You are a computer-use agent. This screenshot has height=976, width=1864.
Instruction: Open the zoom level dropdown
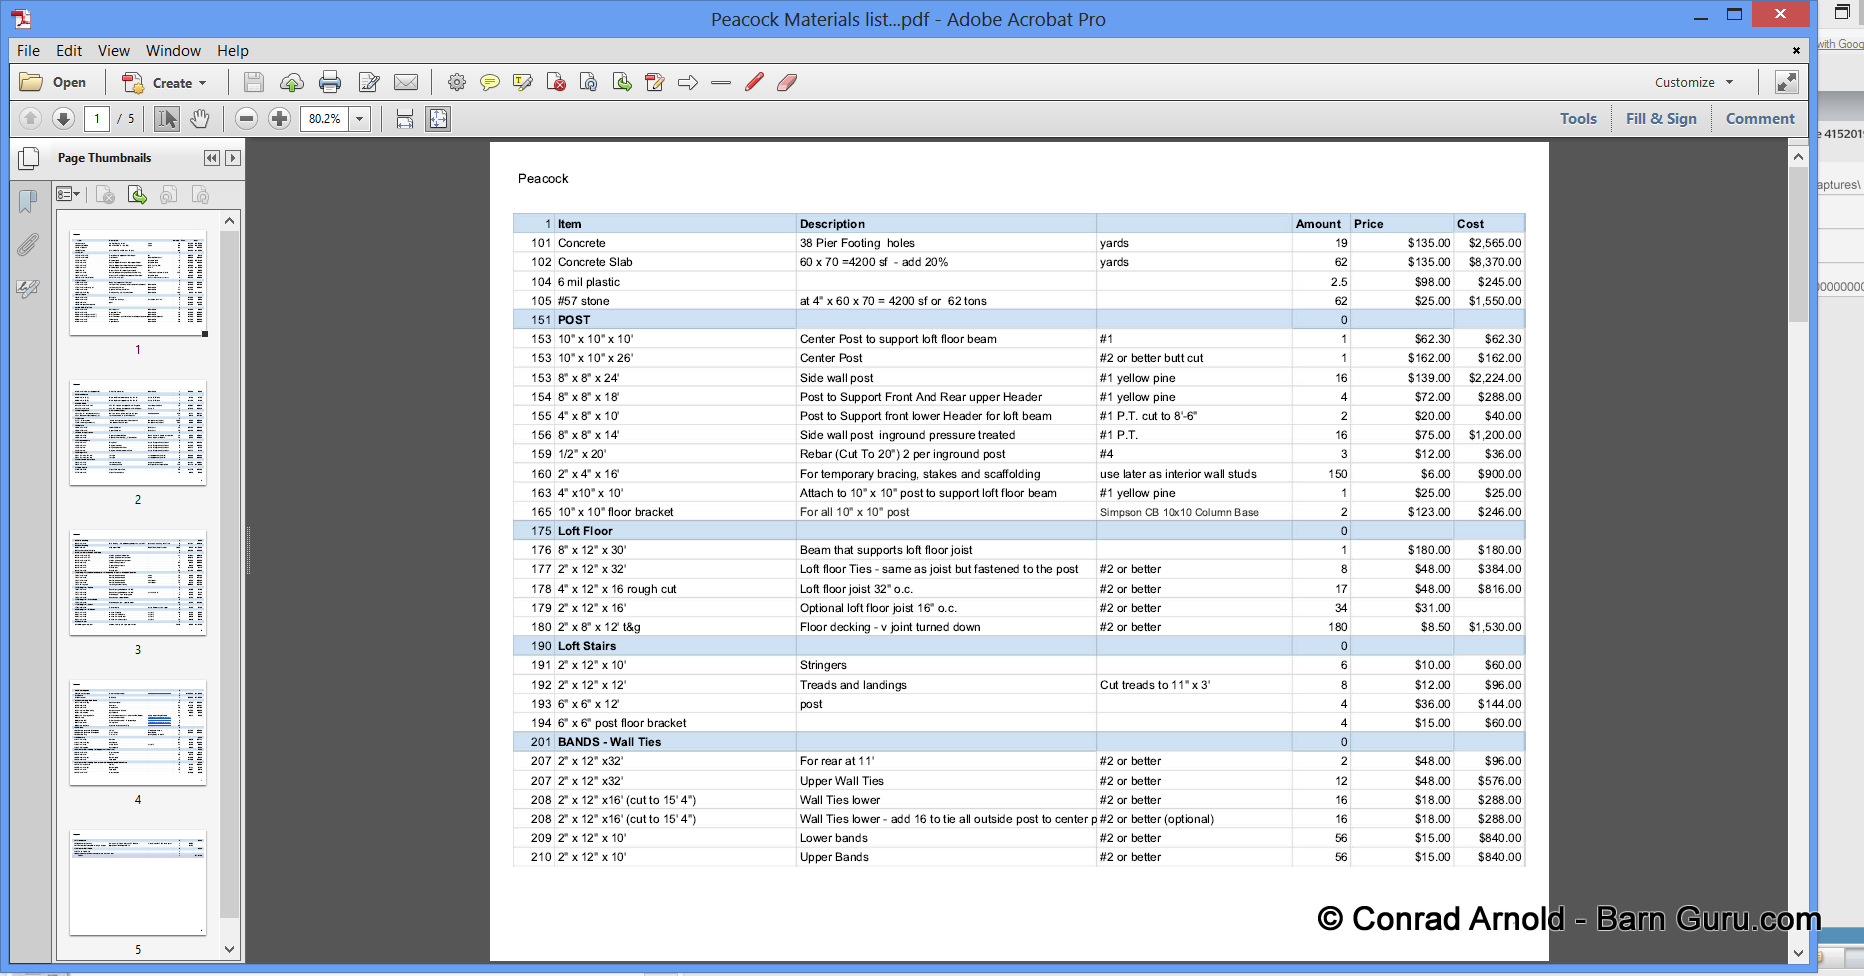pos(360,119)
